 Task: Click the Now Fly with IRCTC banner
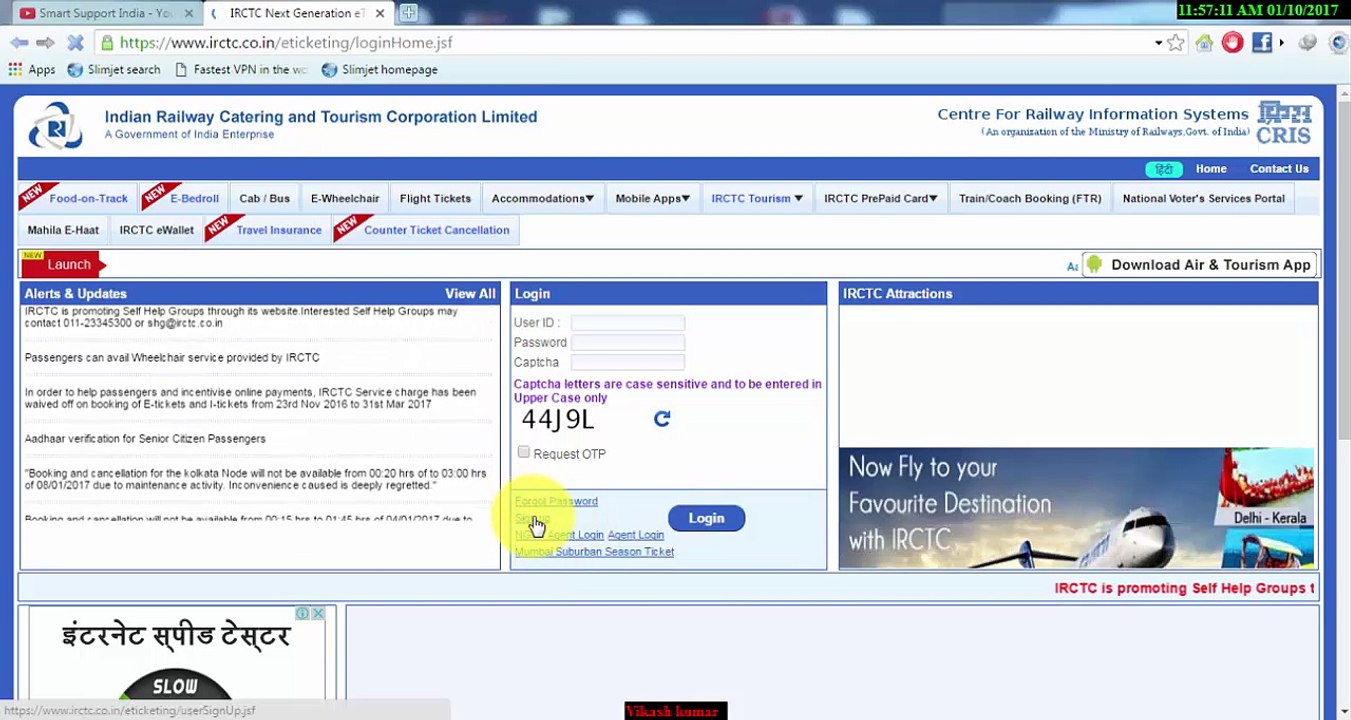click(1076, 508)
